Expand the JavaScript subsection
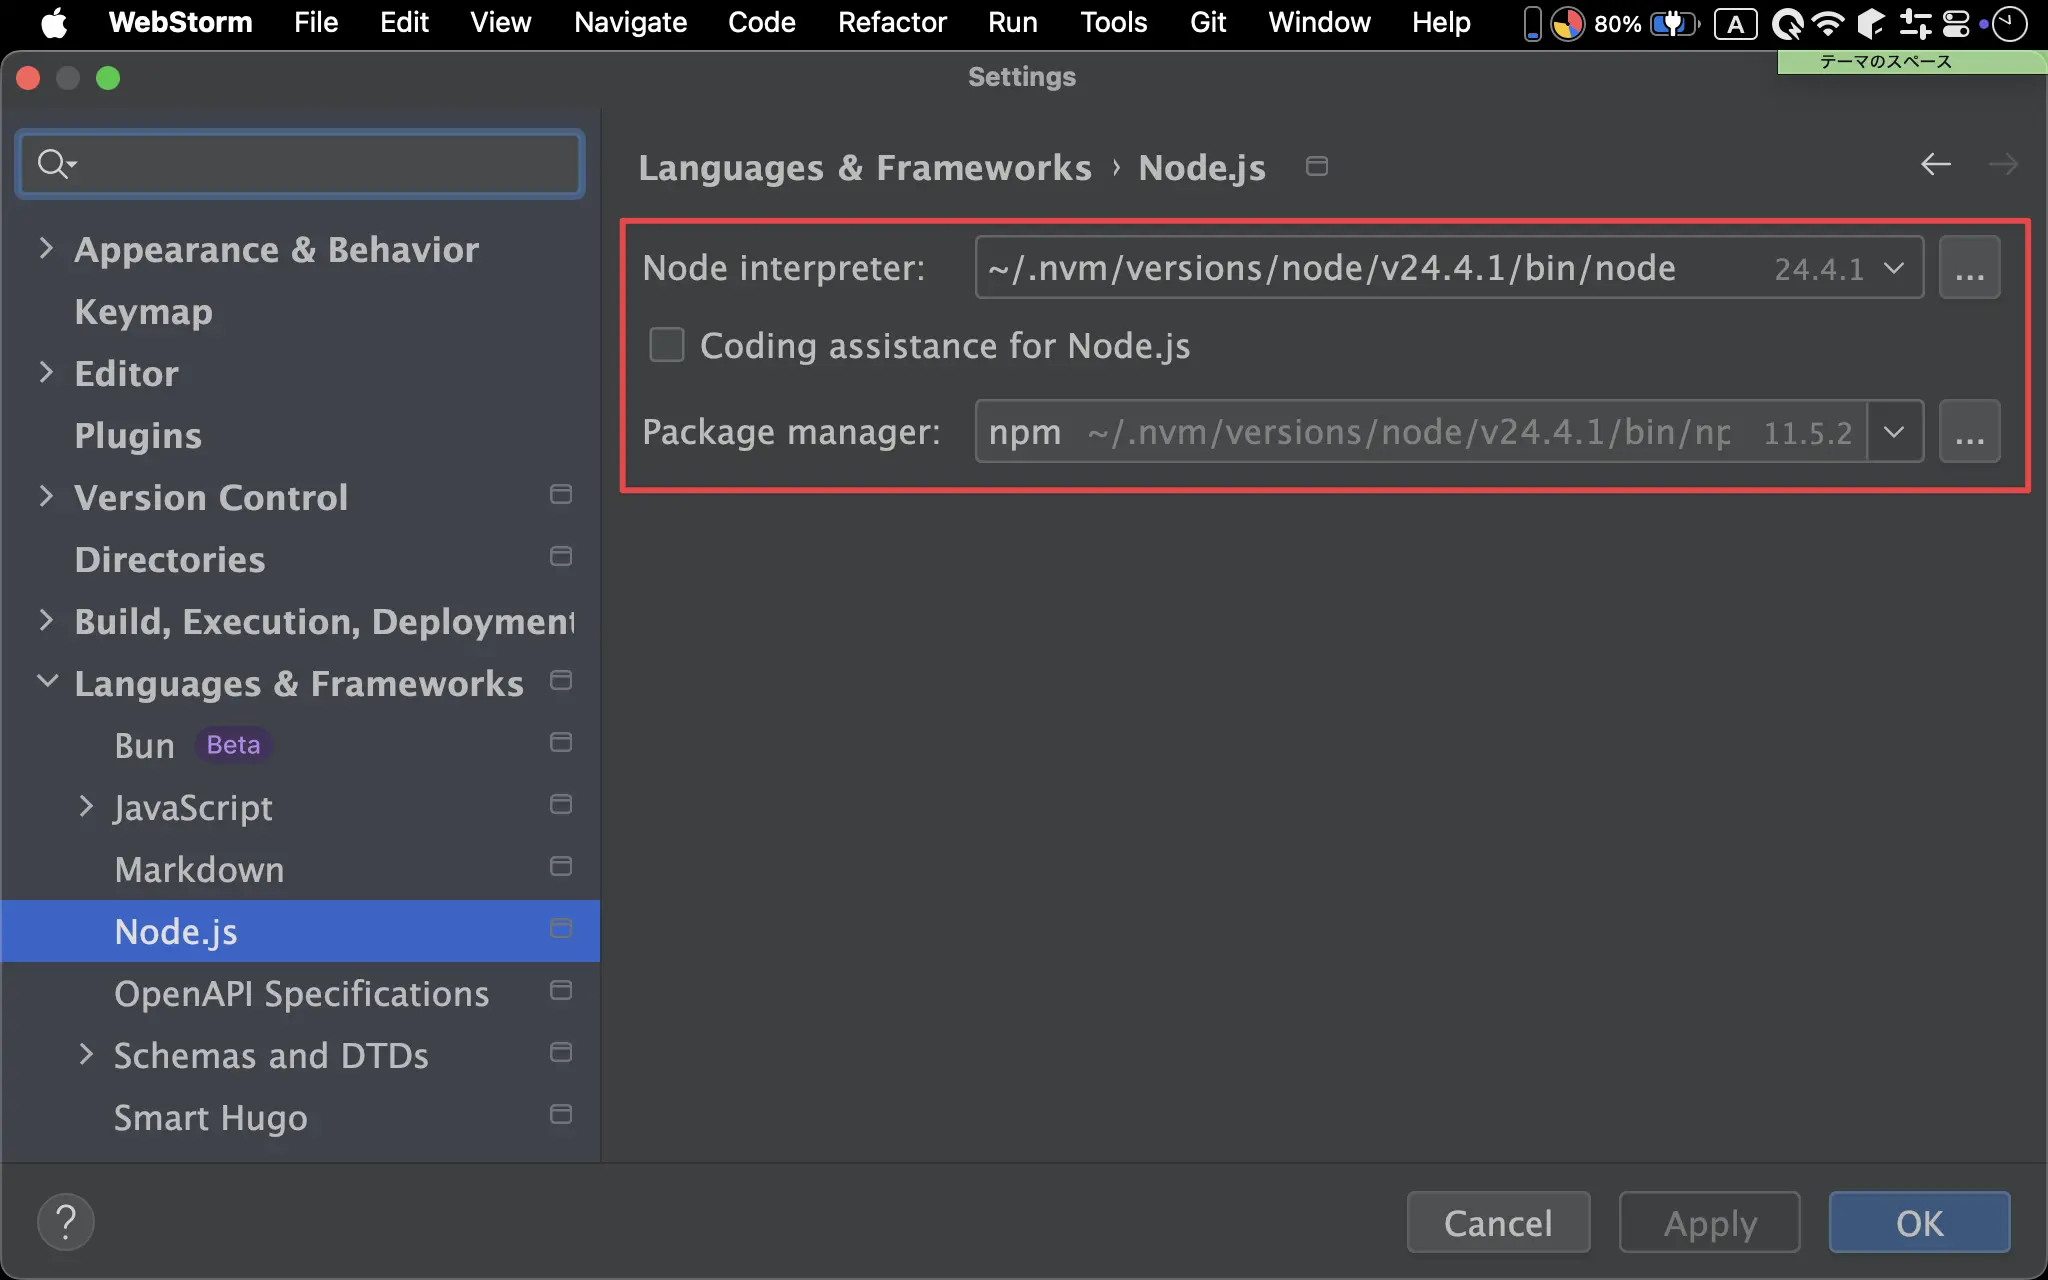 click(86, 806)
